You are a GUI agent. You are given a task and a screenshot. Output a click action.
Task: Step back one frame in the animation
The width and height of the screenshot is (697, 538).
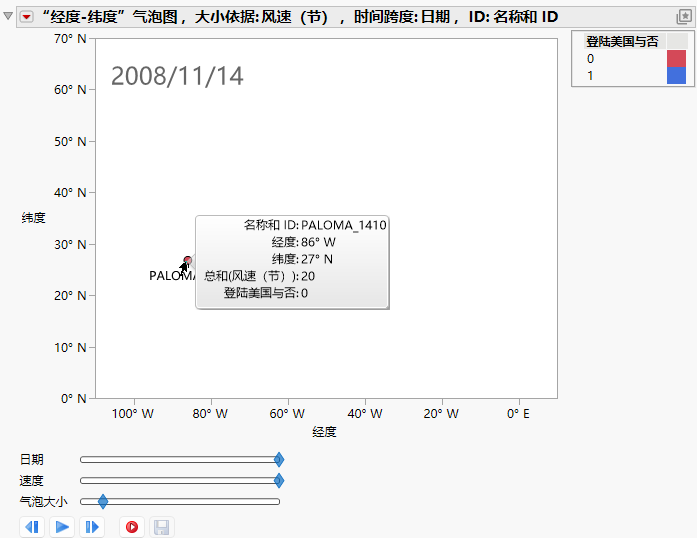pyautogui.click(x=32, y=527)
